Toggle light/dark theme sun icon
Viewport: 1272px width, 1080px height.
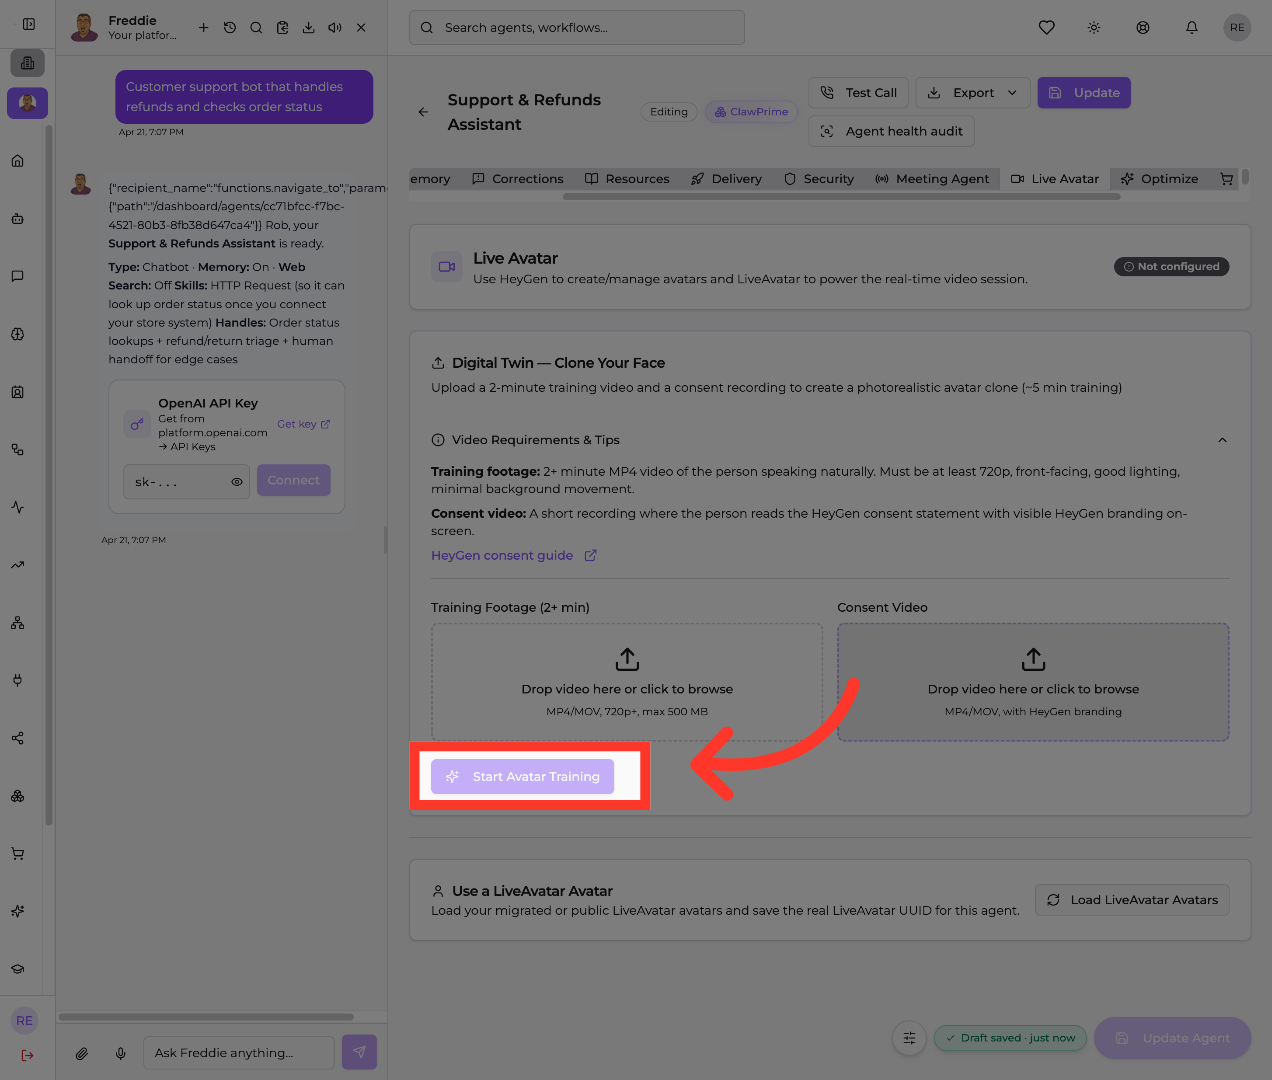coord(1094,28)
